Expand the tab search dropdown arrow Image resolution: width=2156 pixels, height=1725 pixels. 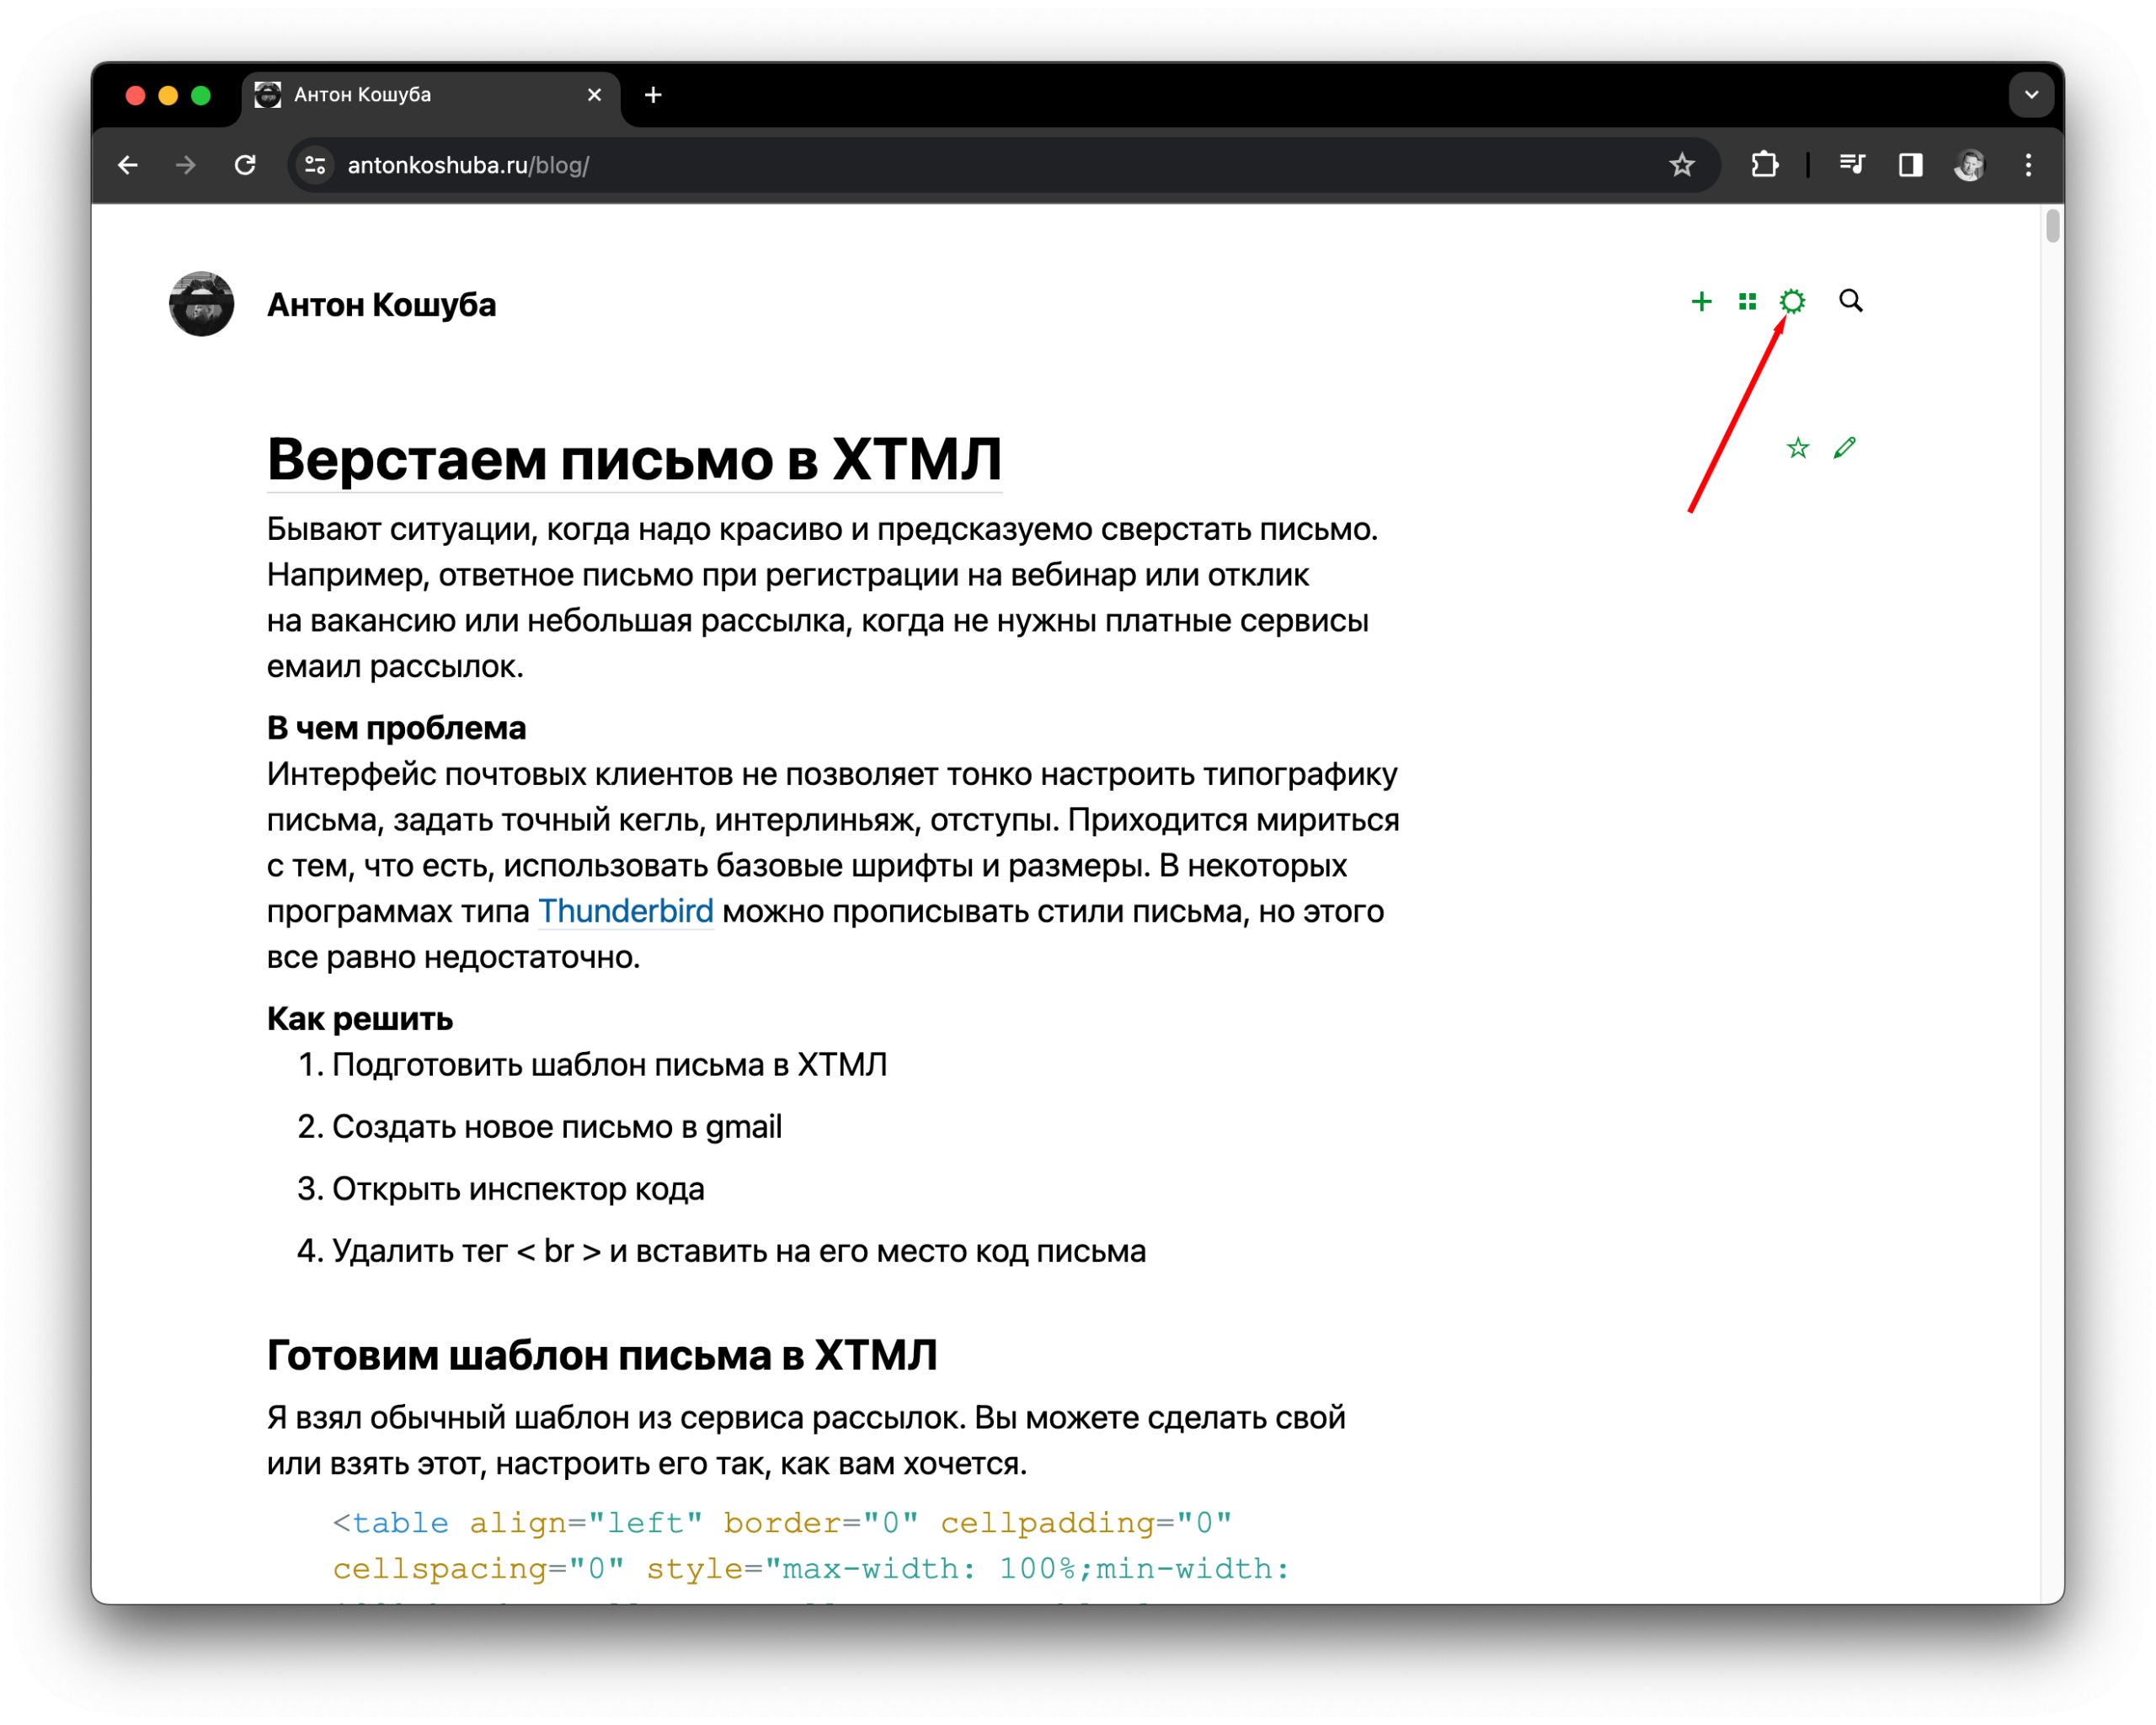coord(2031,95)
